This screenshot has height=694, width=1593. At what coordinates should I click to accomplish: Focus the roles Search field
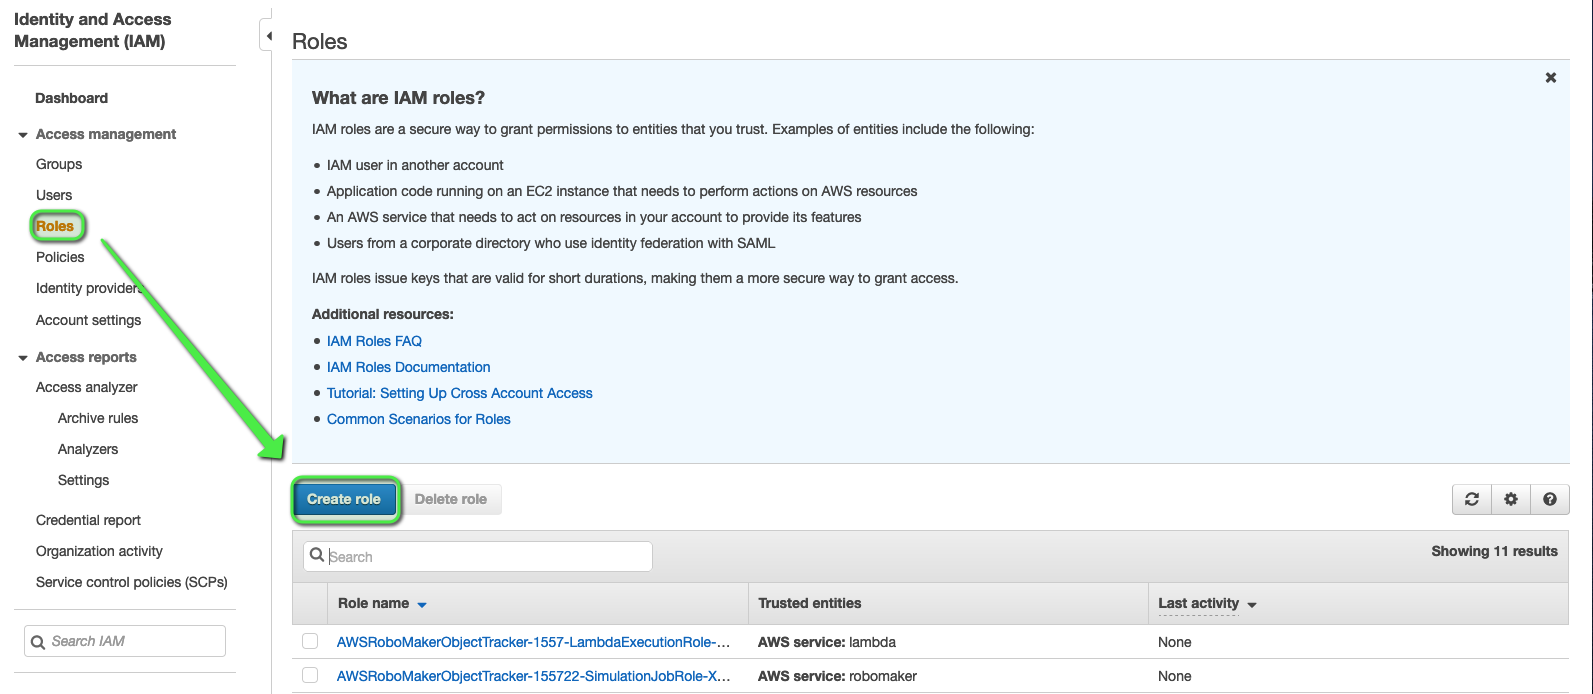pyautogui.click(x=478, y=556)
